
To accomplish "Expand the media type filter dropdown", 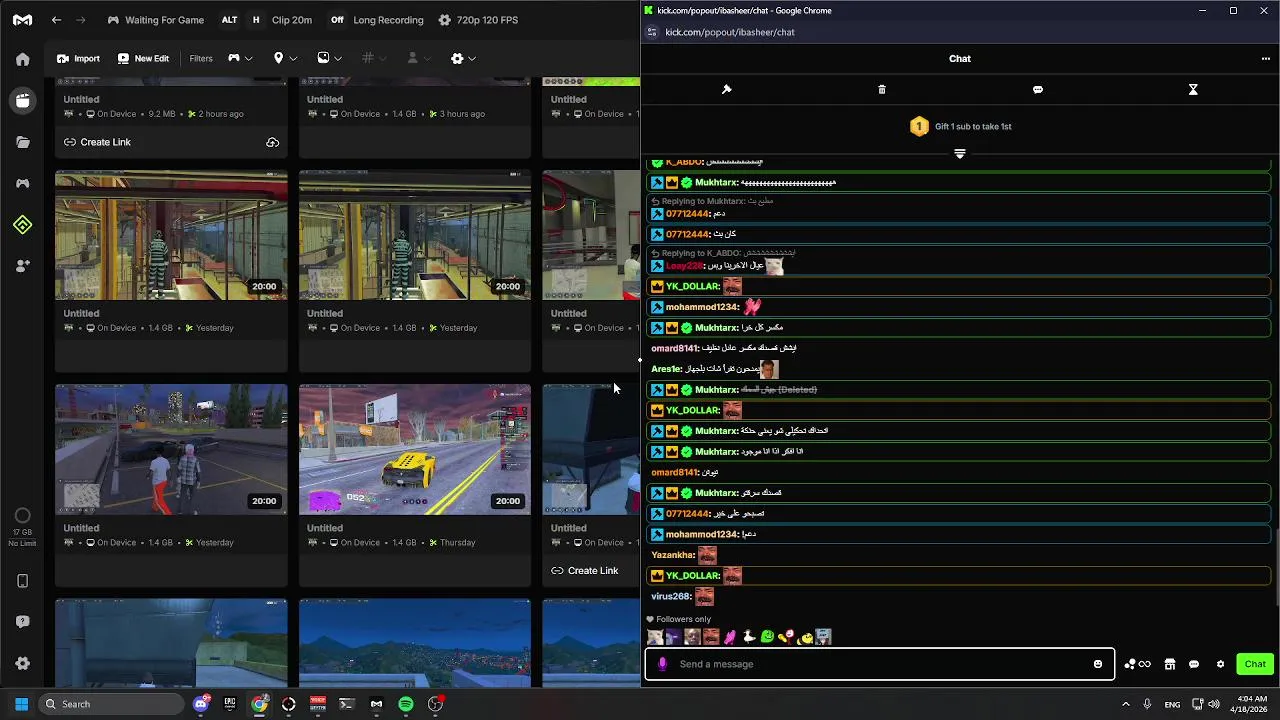I will 329,58.
